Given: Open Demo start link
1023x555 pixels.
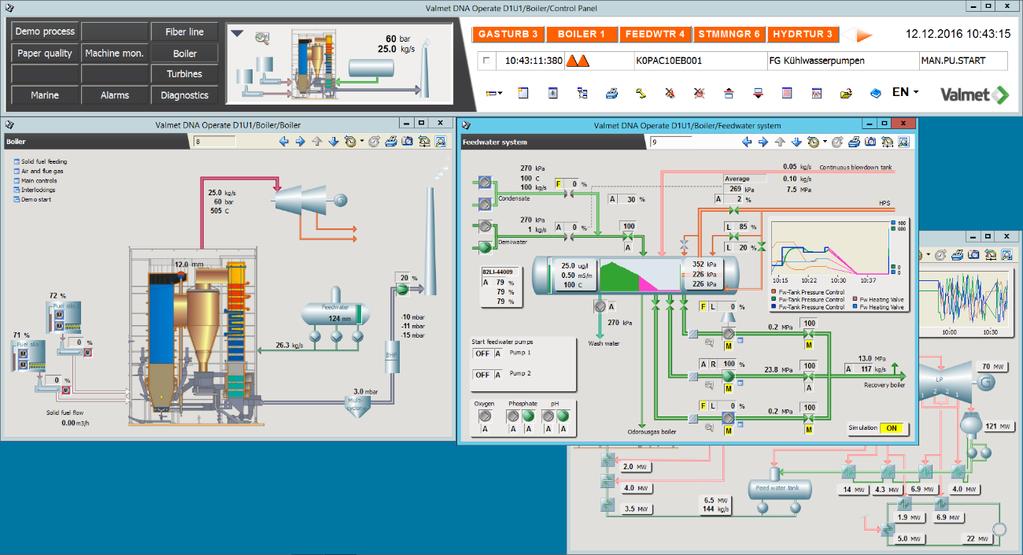Looking at the screenshot, I should (x=36, y=200).
